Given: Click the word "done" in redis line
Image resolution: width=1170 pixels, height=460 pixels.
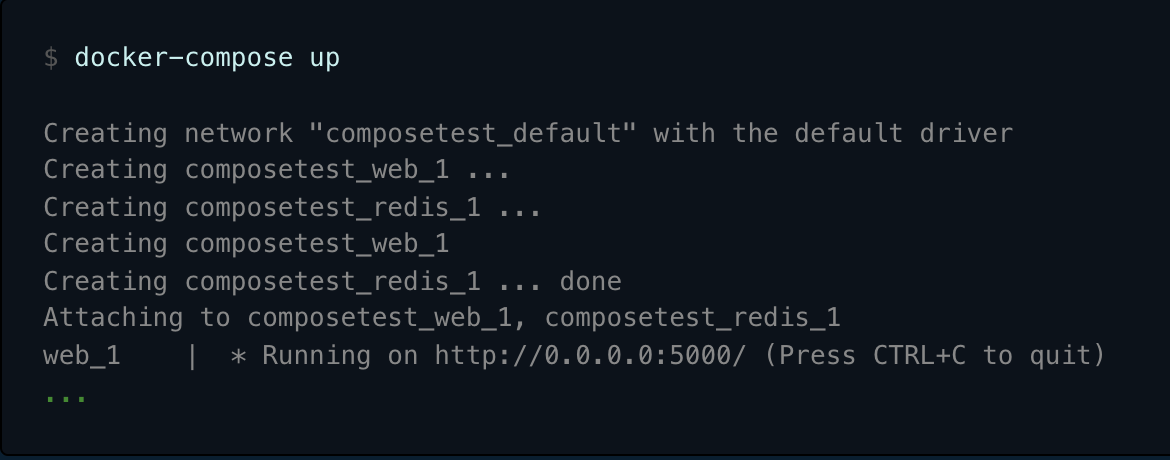Looking at the screenshot, I should [x=590, y=282].
